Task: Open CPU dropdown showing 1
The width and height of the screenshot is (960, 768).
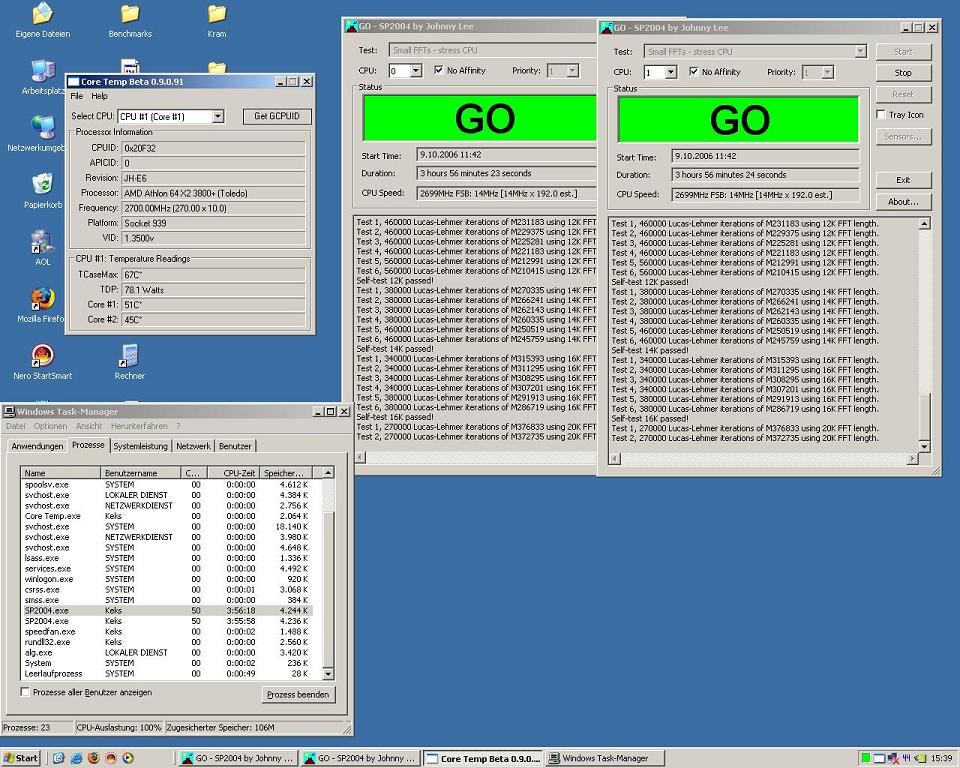Action: pos(671,72)
